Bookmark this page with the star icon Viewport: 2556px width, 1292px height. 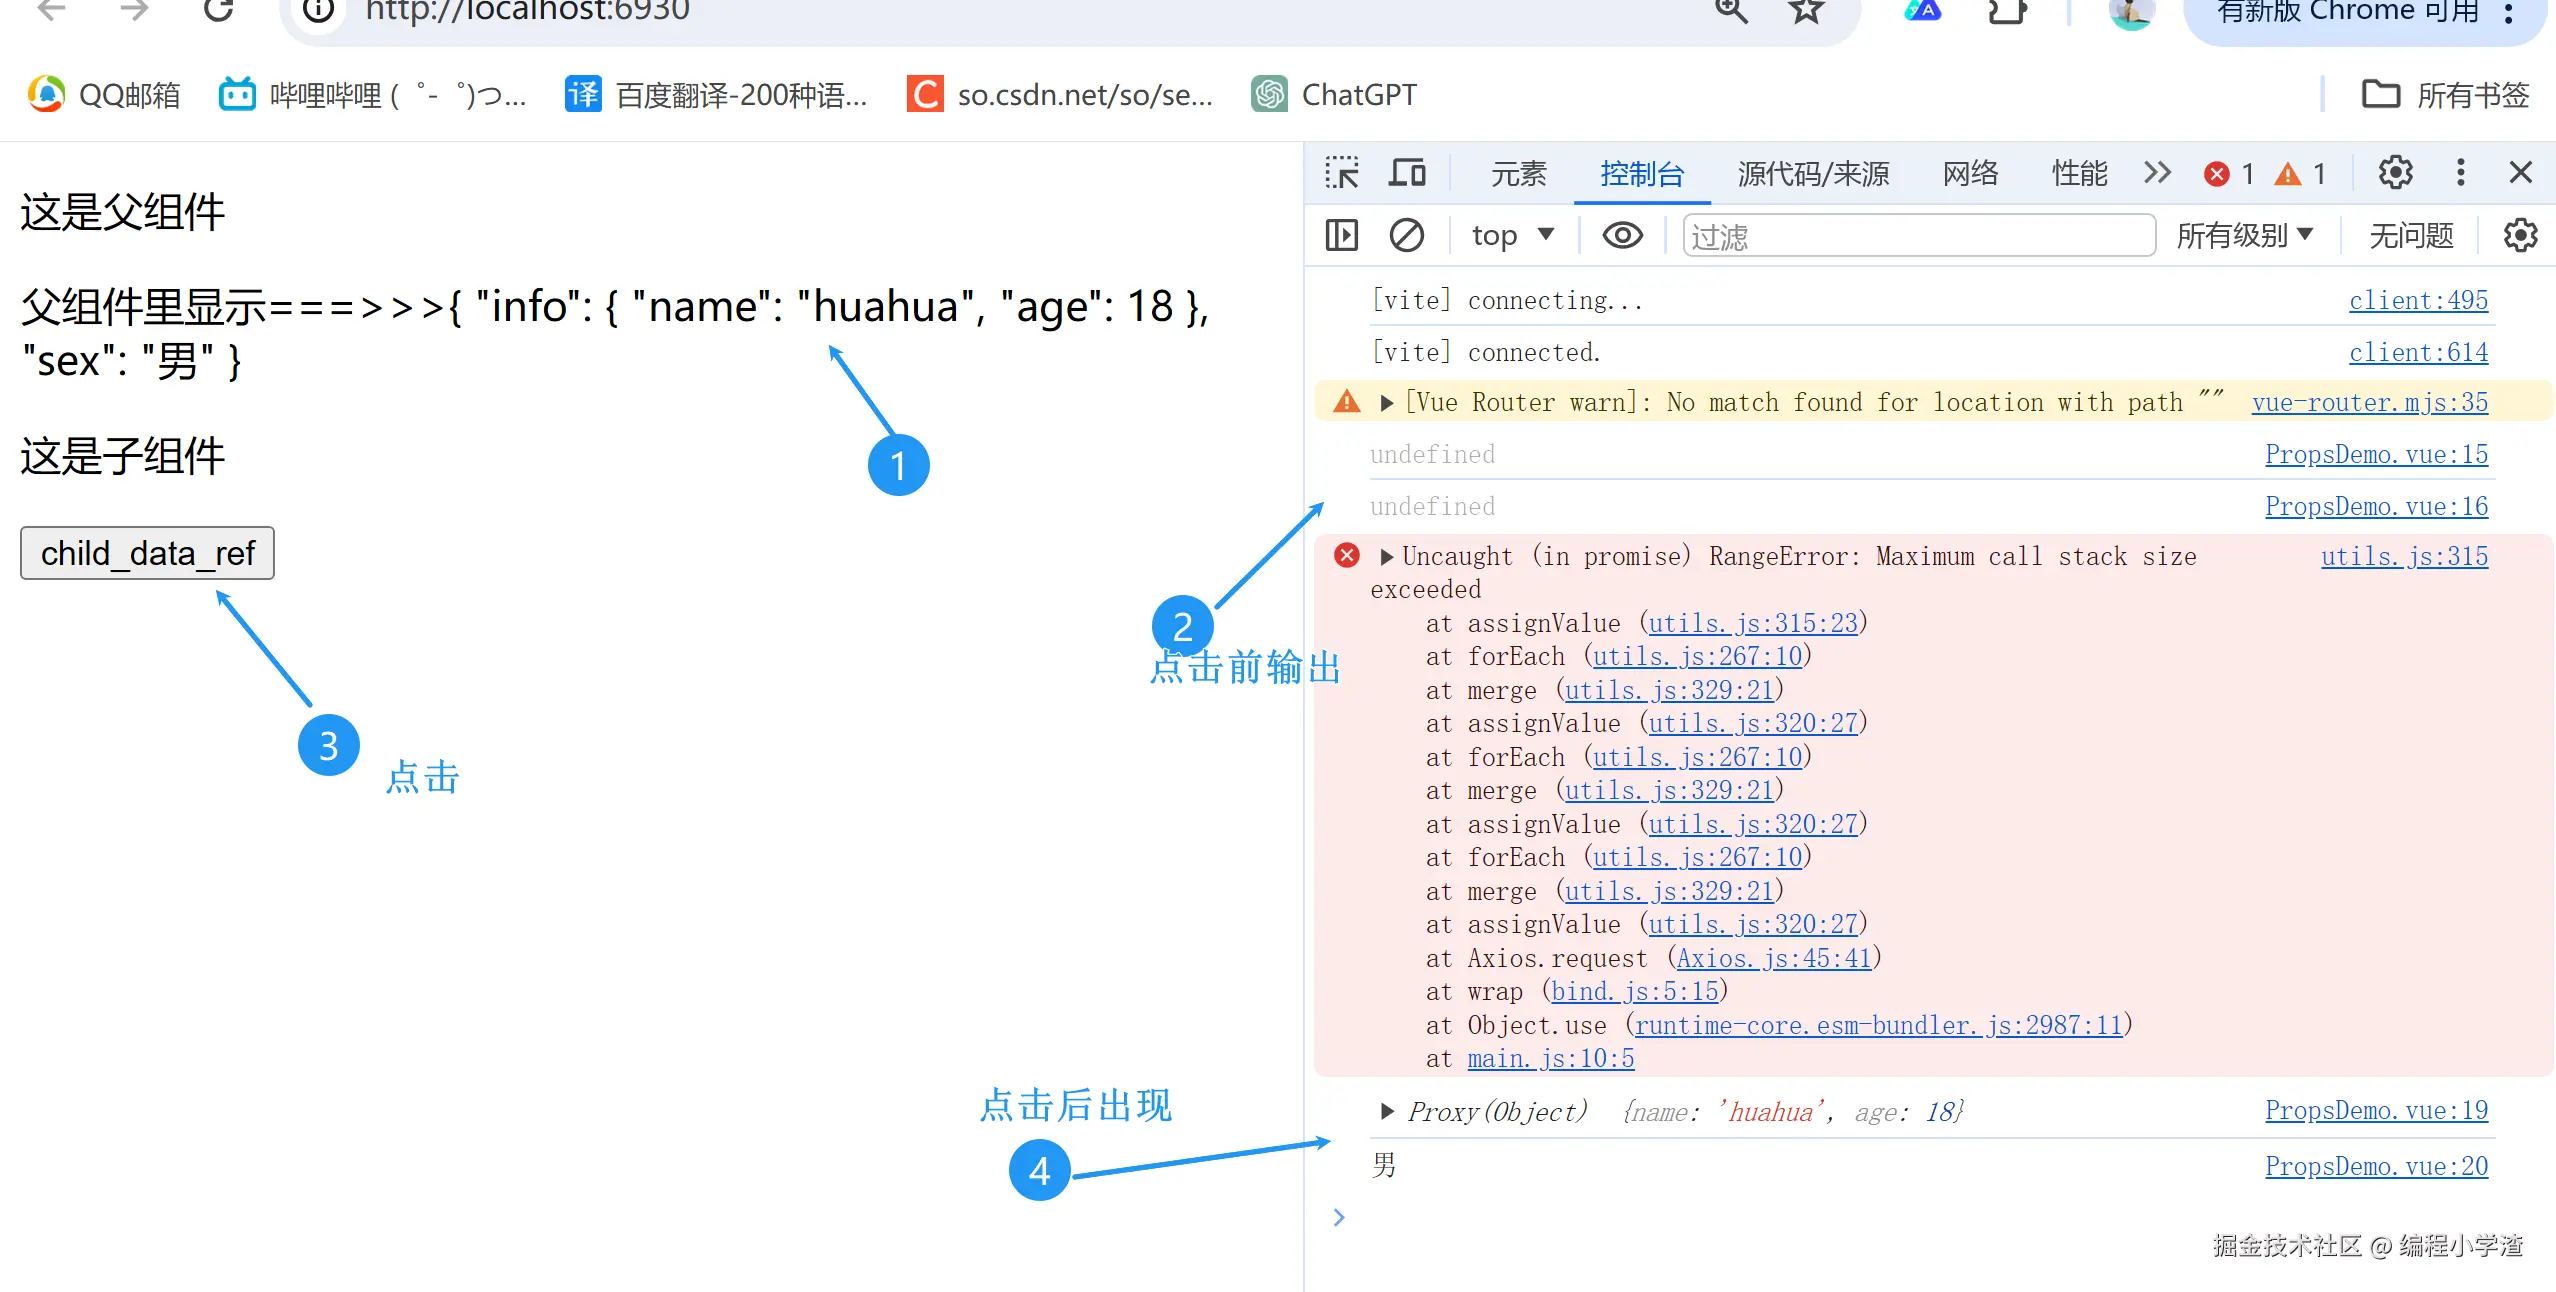pyautogui.click(x=1806, y=10)
